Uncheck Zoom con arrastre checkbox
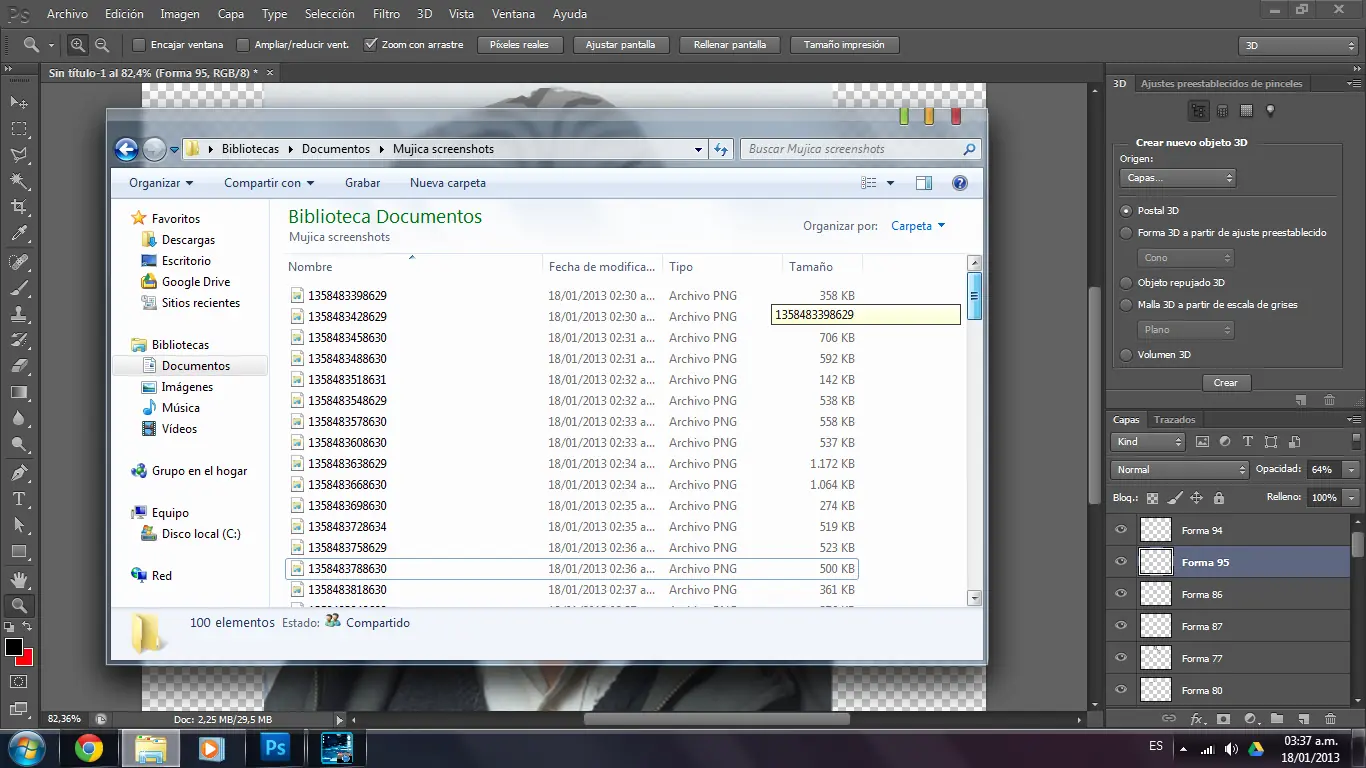 tap(370, 45)
